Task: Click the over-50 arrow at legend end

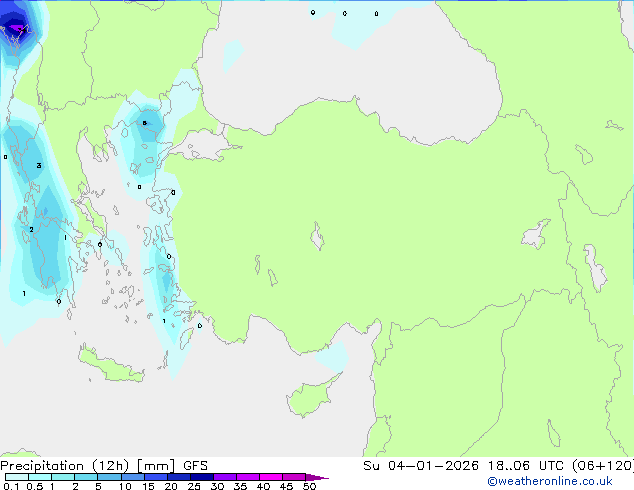Action: tap(317, 477)
